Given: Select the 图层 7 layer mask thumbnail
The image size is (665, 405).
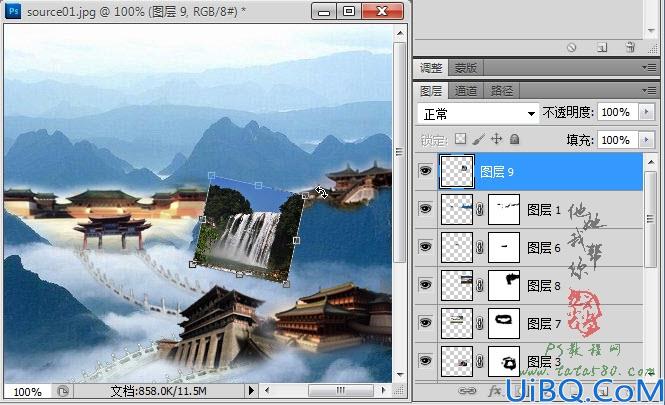Looking at the screenshot, I should [x=504, y=323].
